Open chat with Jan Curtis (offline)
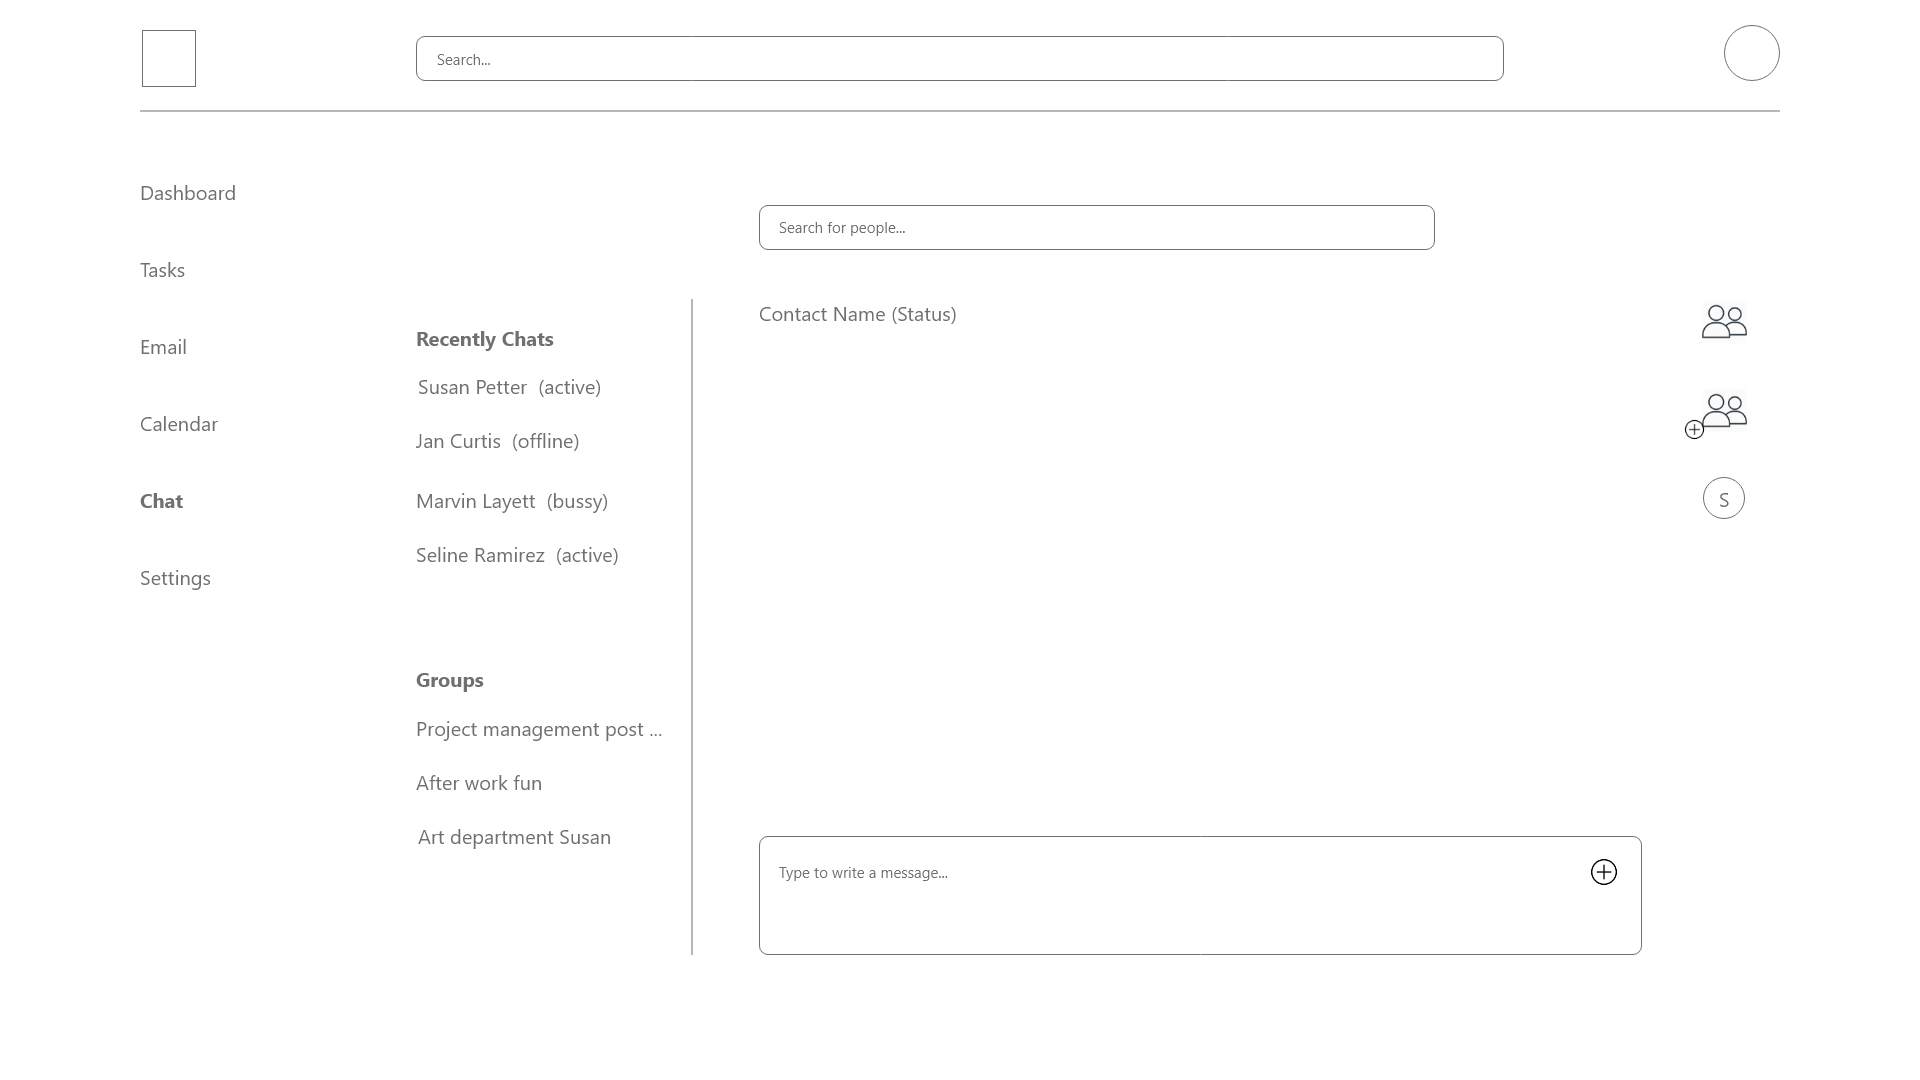The image size is (1920, 1080). (x=497, y=441)
